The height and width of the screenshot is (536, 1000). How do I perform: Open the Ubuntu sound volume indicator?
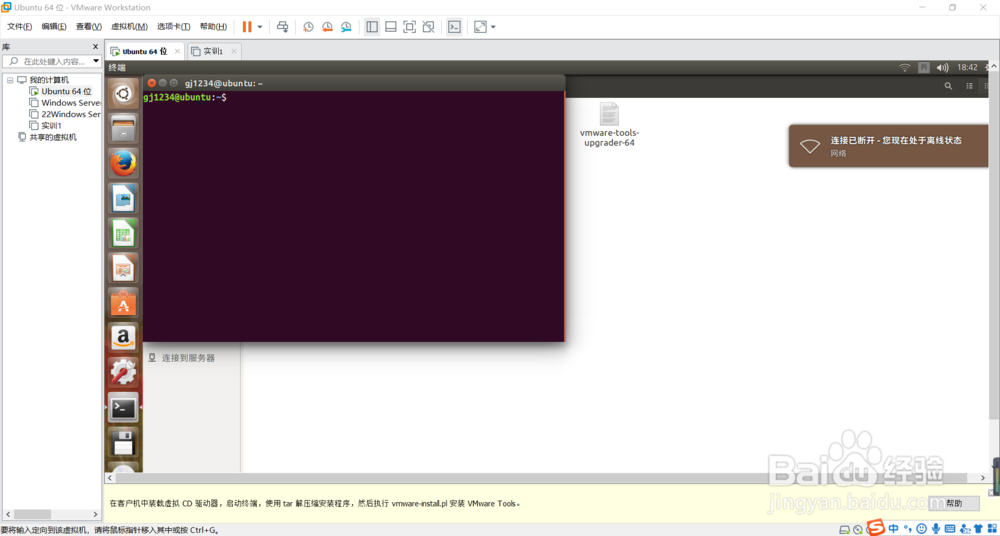click(943, 67)
